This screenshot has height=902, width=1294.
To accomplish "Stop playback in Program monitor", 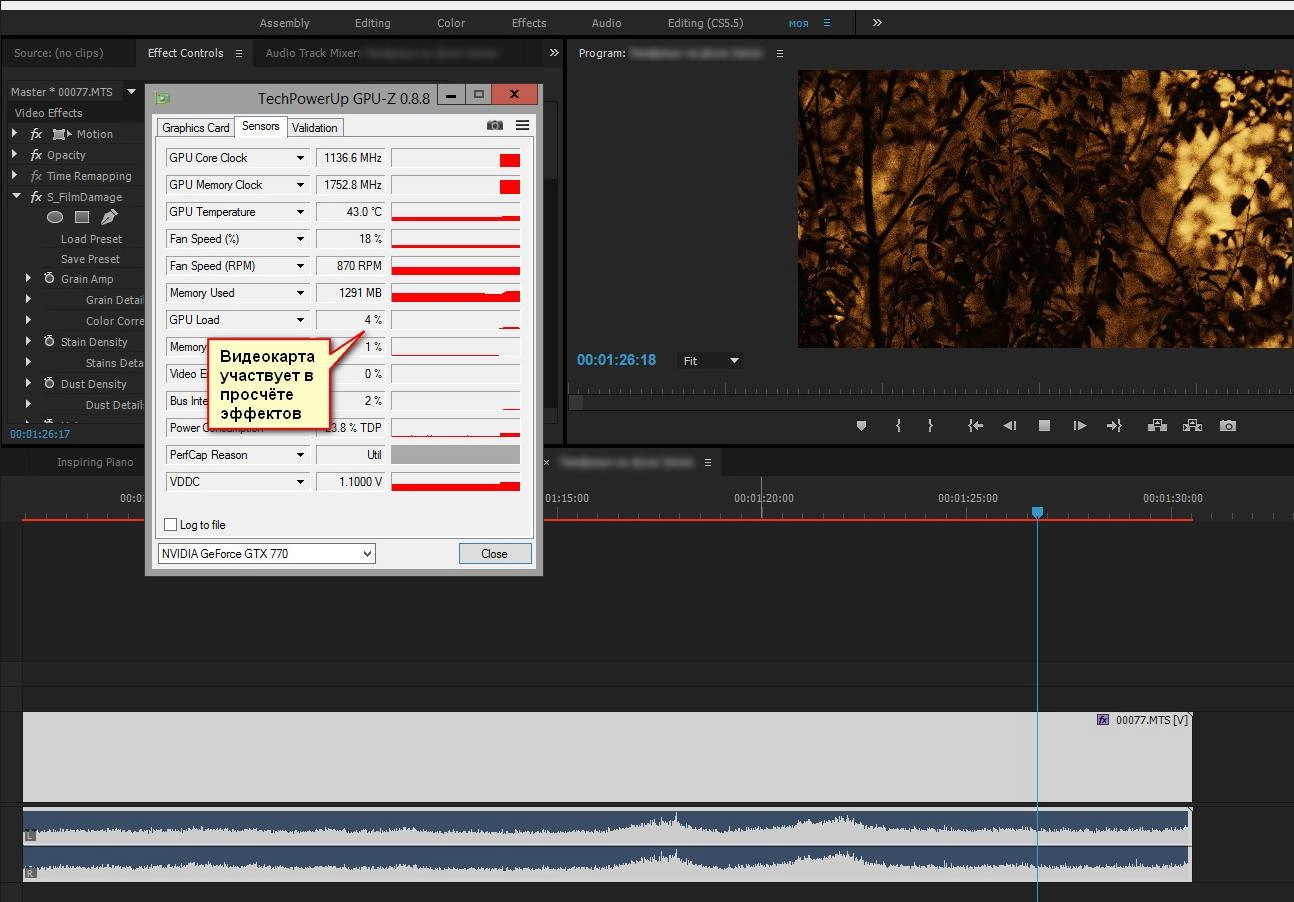I will click(1044, 425).
